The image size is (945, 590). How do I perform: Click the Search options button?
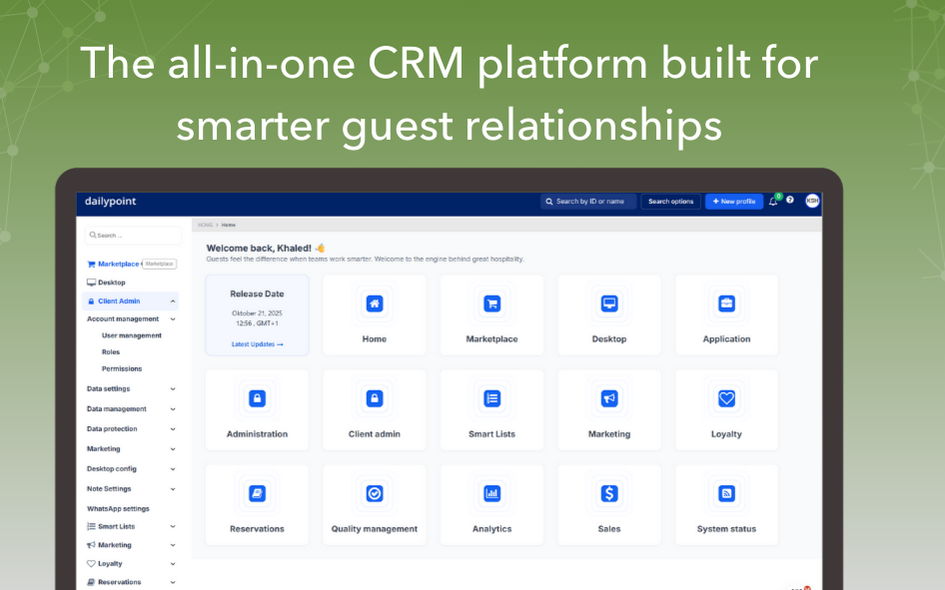(x=671, y=201)
